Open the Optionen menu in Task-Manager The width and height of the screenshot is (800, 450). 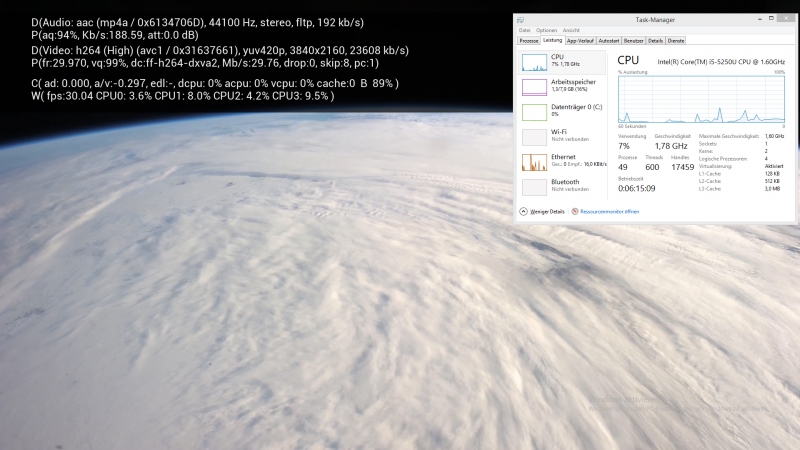pyautogui.click(x=546, y=30)
